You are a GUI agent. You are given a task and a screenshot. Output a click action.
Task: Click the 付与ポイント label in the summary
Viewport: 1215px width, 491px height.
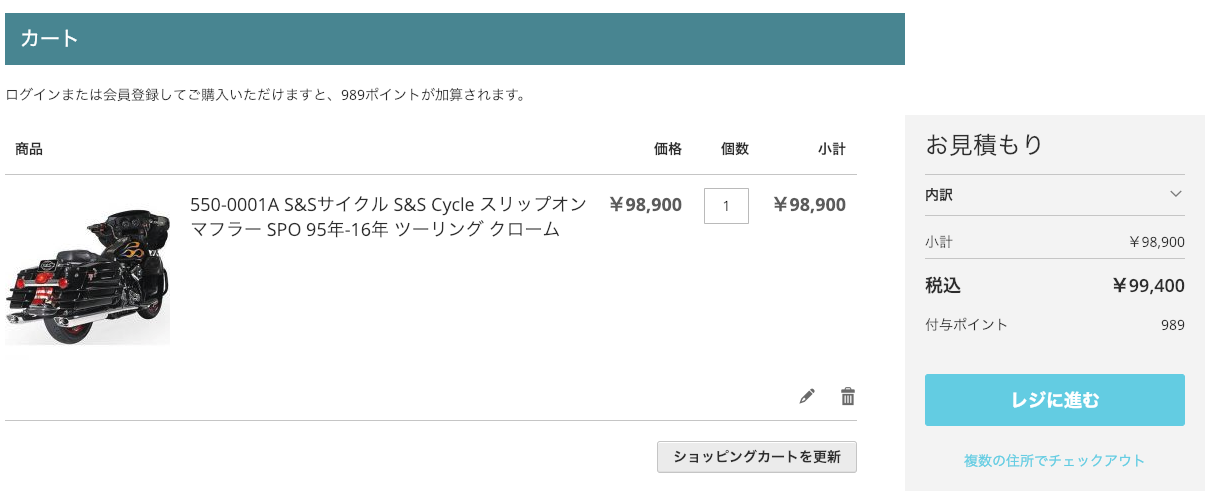tap(966, 324)
